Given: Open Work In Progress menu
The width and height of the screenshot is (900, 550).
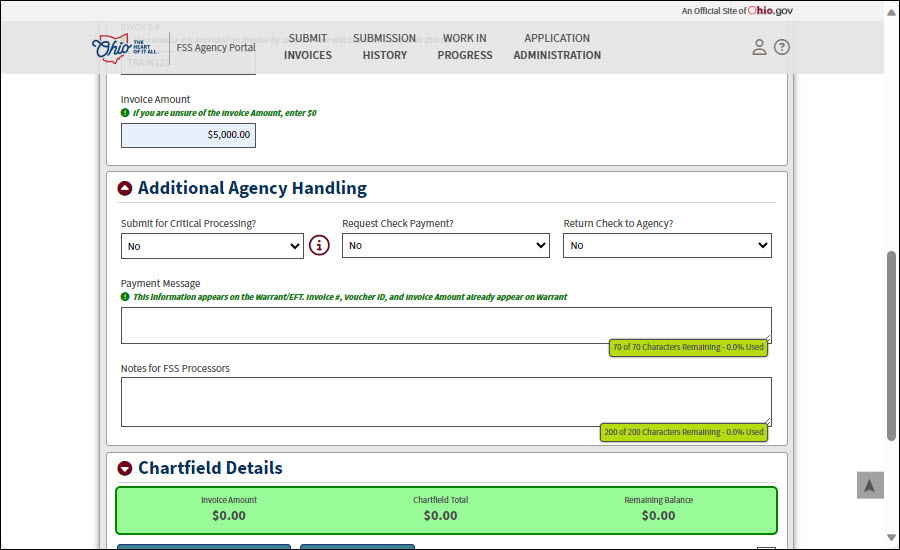Looking at the screenshot, I should [x=465, y=47].
